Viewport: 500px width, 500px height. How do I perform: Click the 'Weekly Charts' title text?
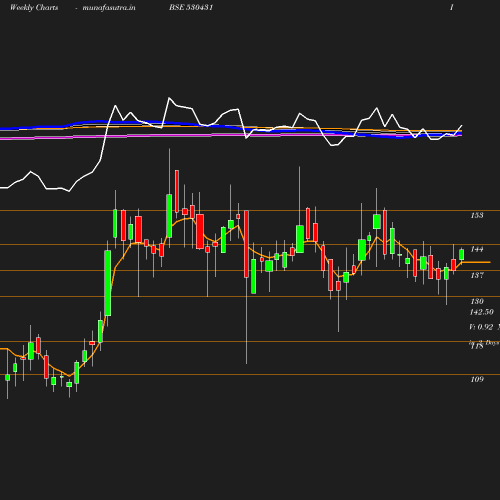pyautogui.click(x=34, y=7)
